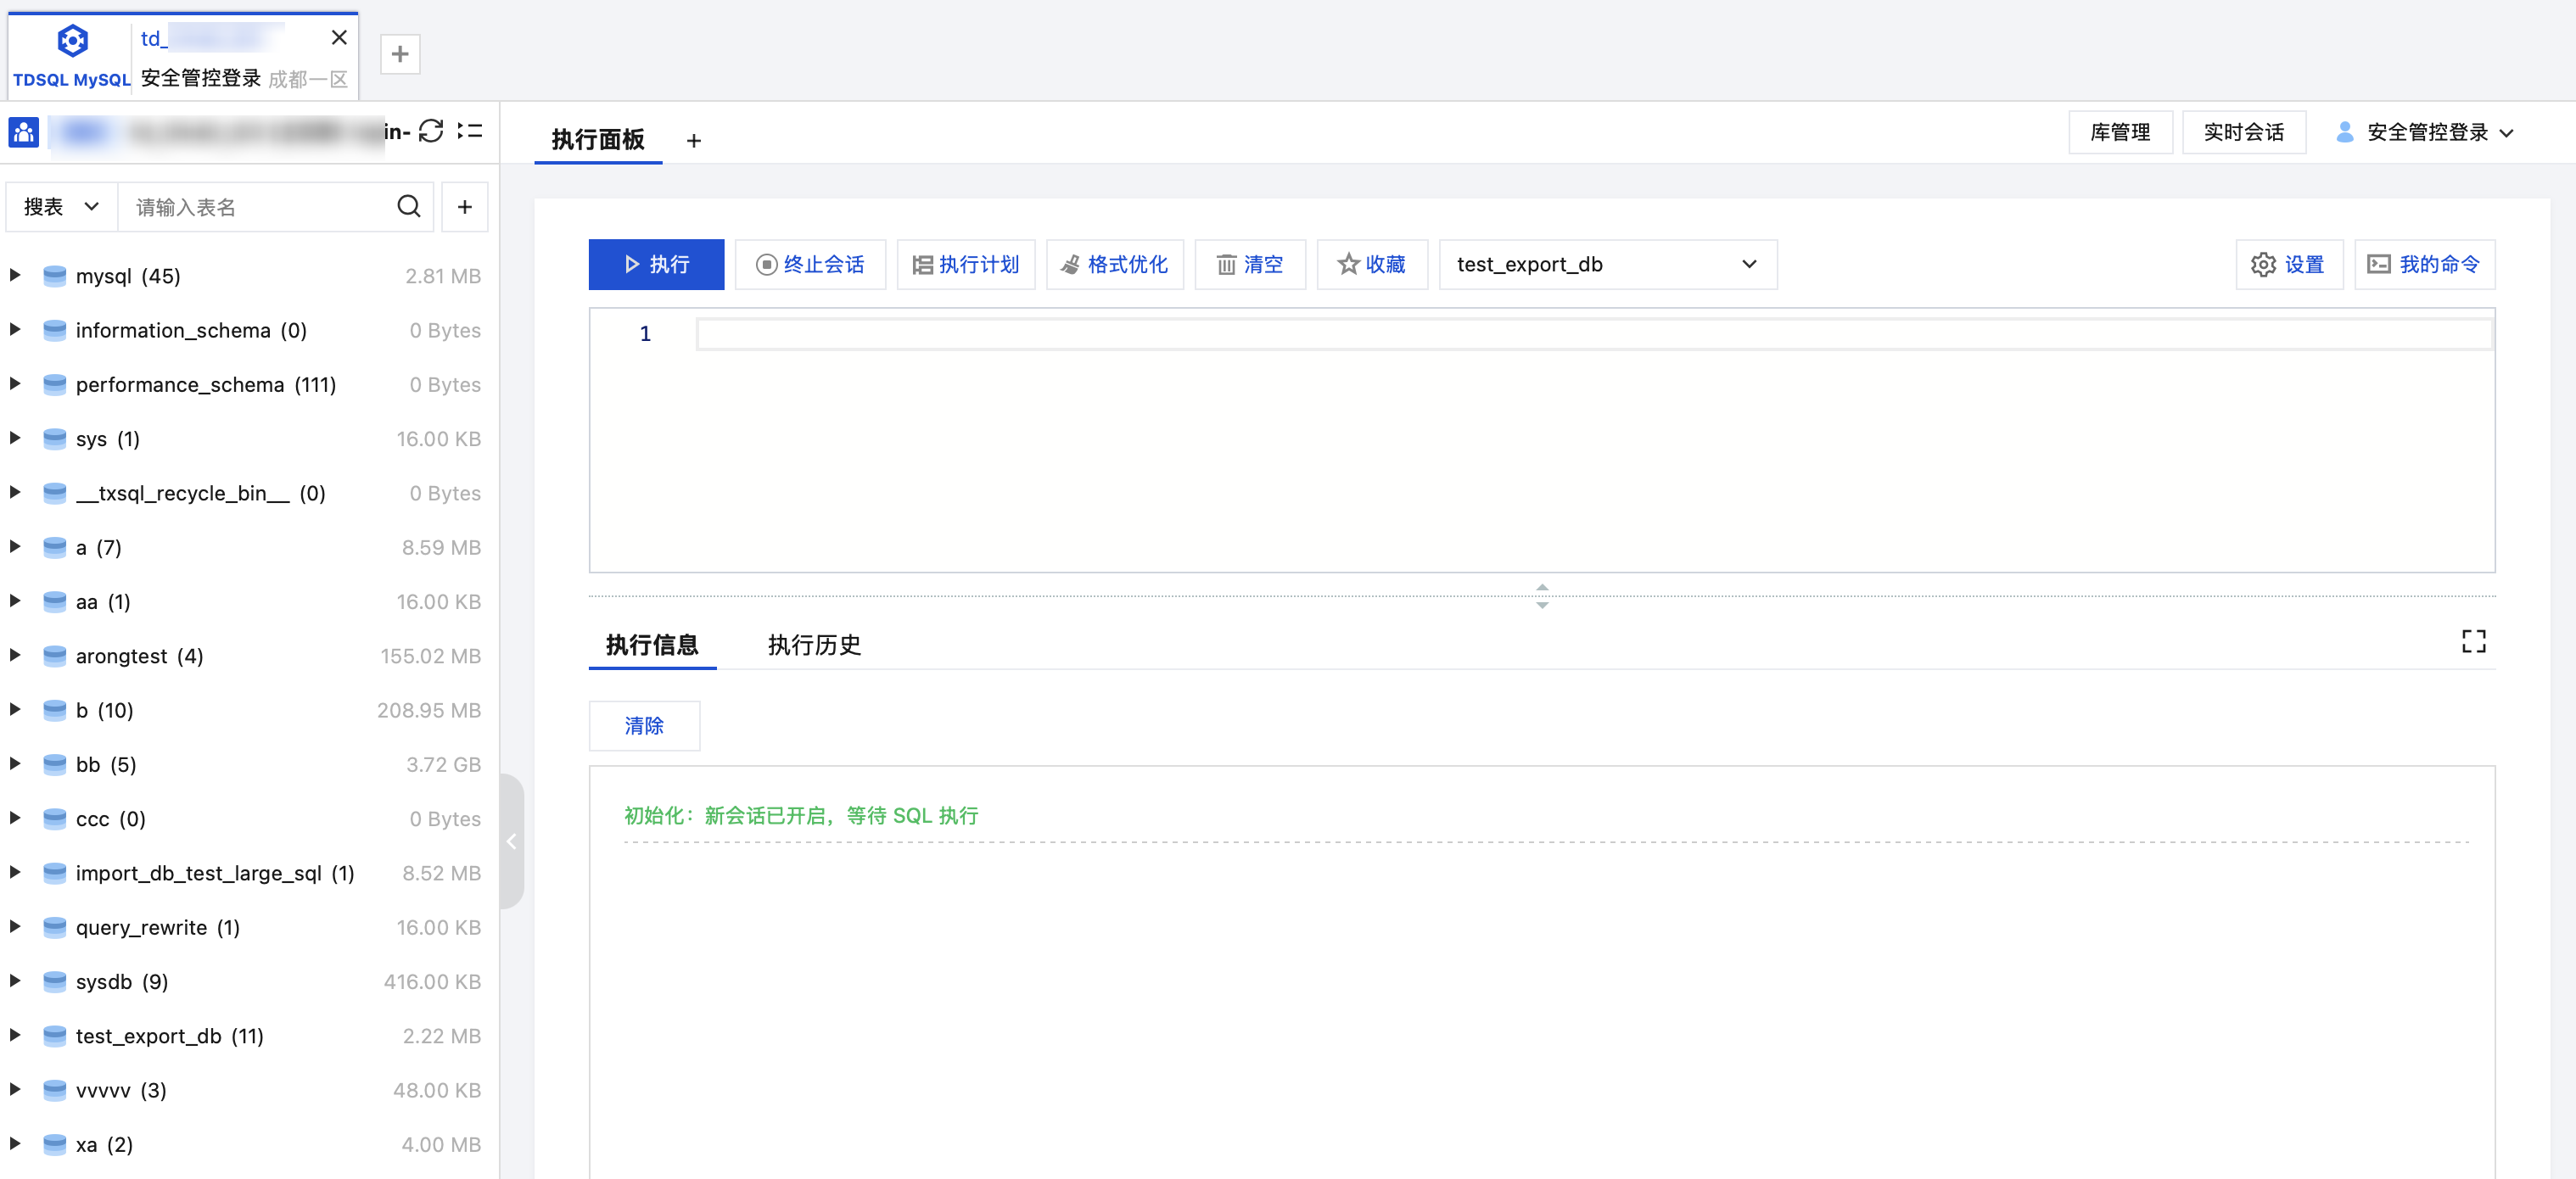Image resolution: width=2576 pixels, height=1179 pixels.
Task: Collapse the left sidebar with arrow handle
Action: click(511, 841)
